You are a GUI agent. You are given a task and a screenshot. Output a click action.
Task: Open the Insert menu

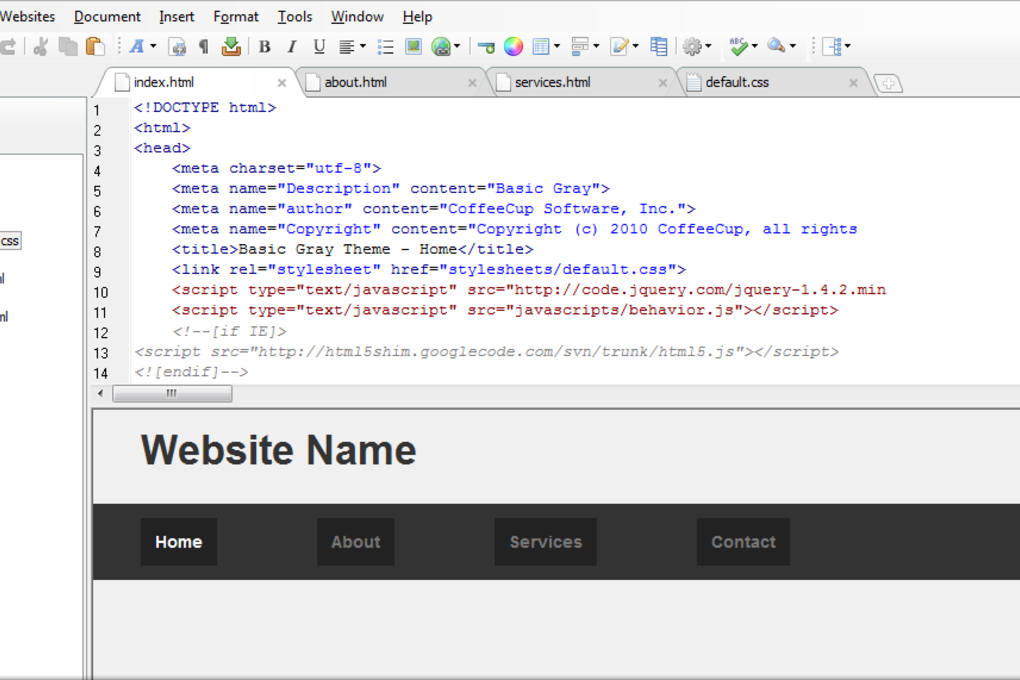coord(176,16)
